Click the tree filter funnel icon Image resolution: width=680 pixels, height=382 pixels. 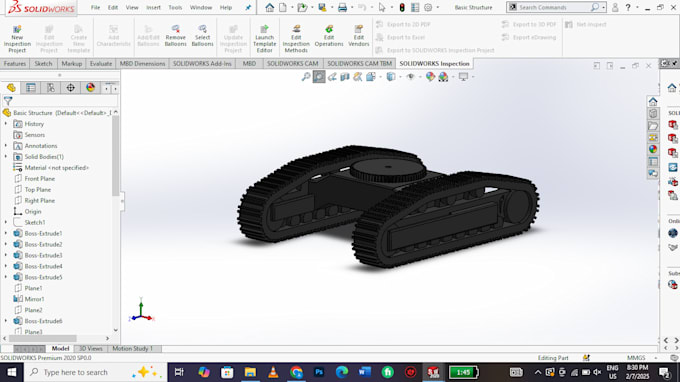8,101
